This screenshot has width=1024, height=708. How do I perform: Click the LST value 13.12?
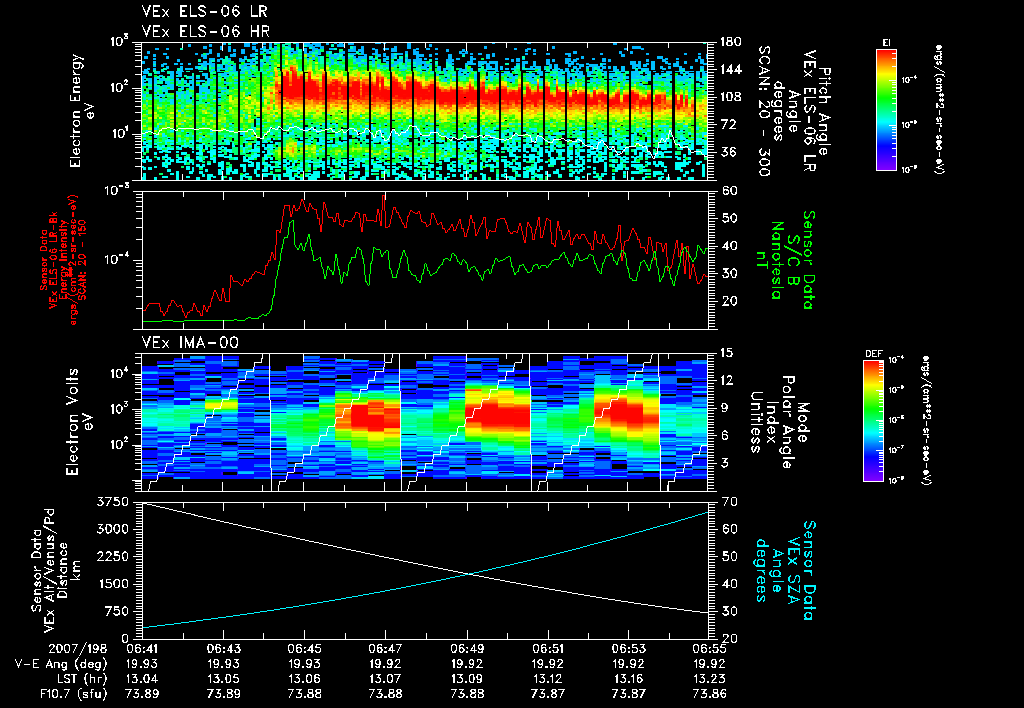click(547, 679)
